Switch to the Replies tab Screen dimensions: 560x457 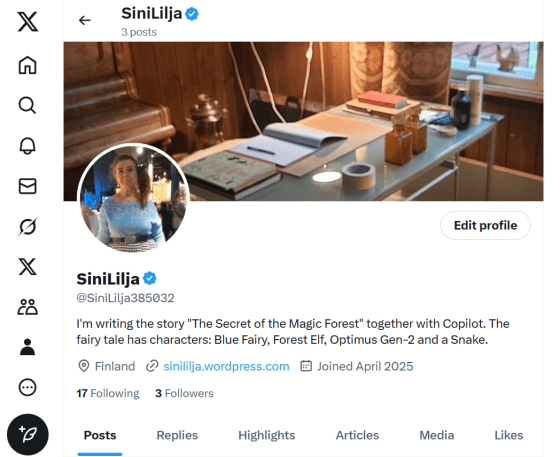click(177, 435)
